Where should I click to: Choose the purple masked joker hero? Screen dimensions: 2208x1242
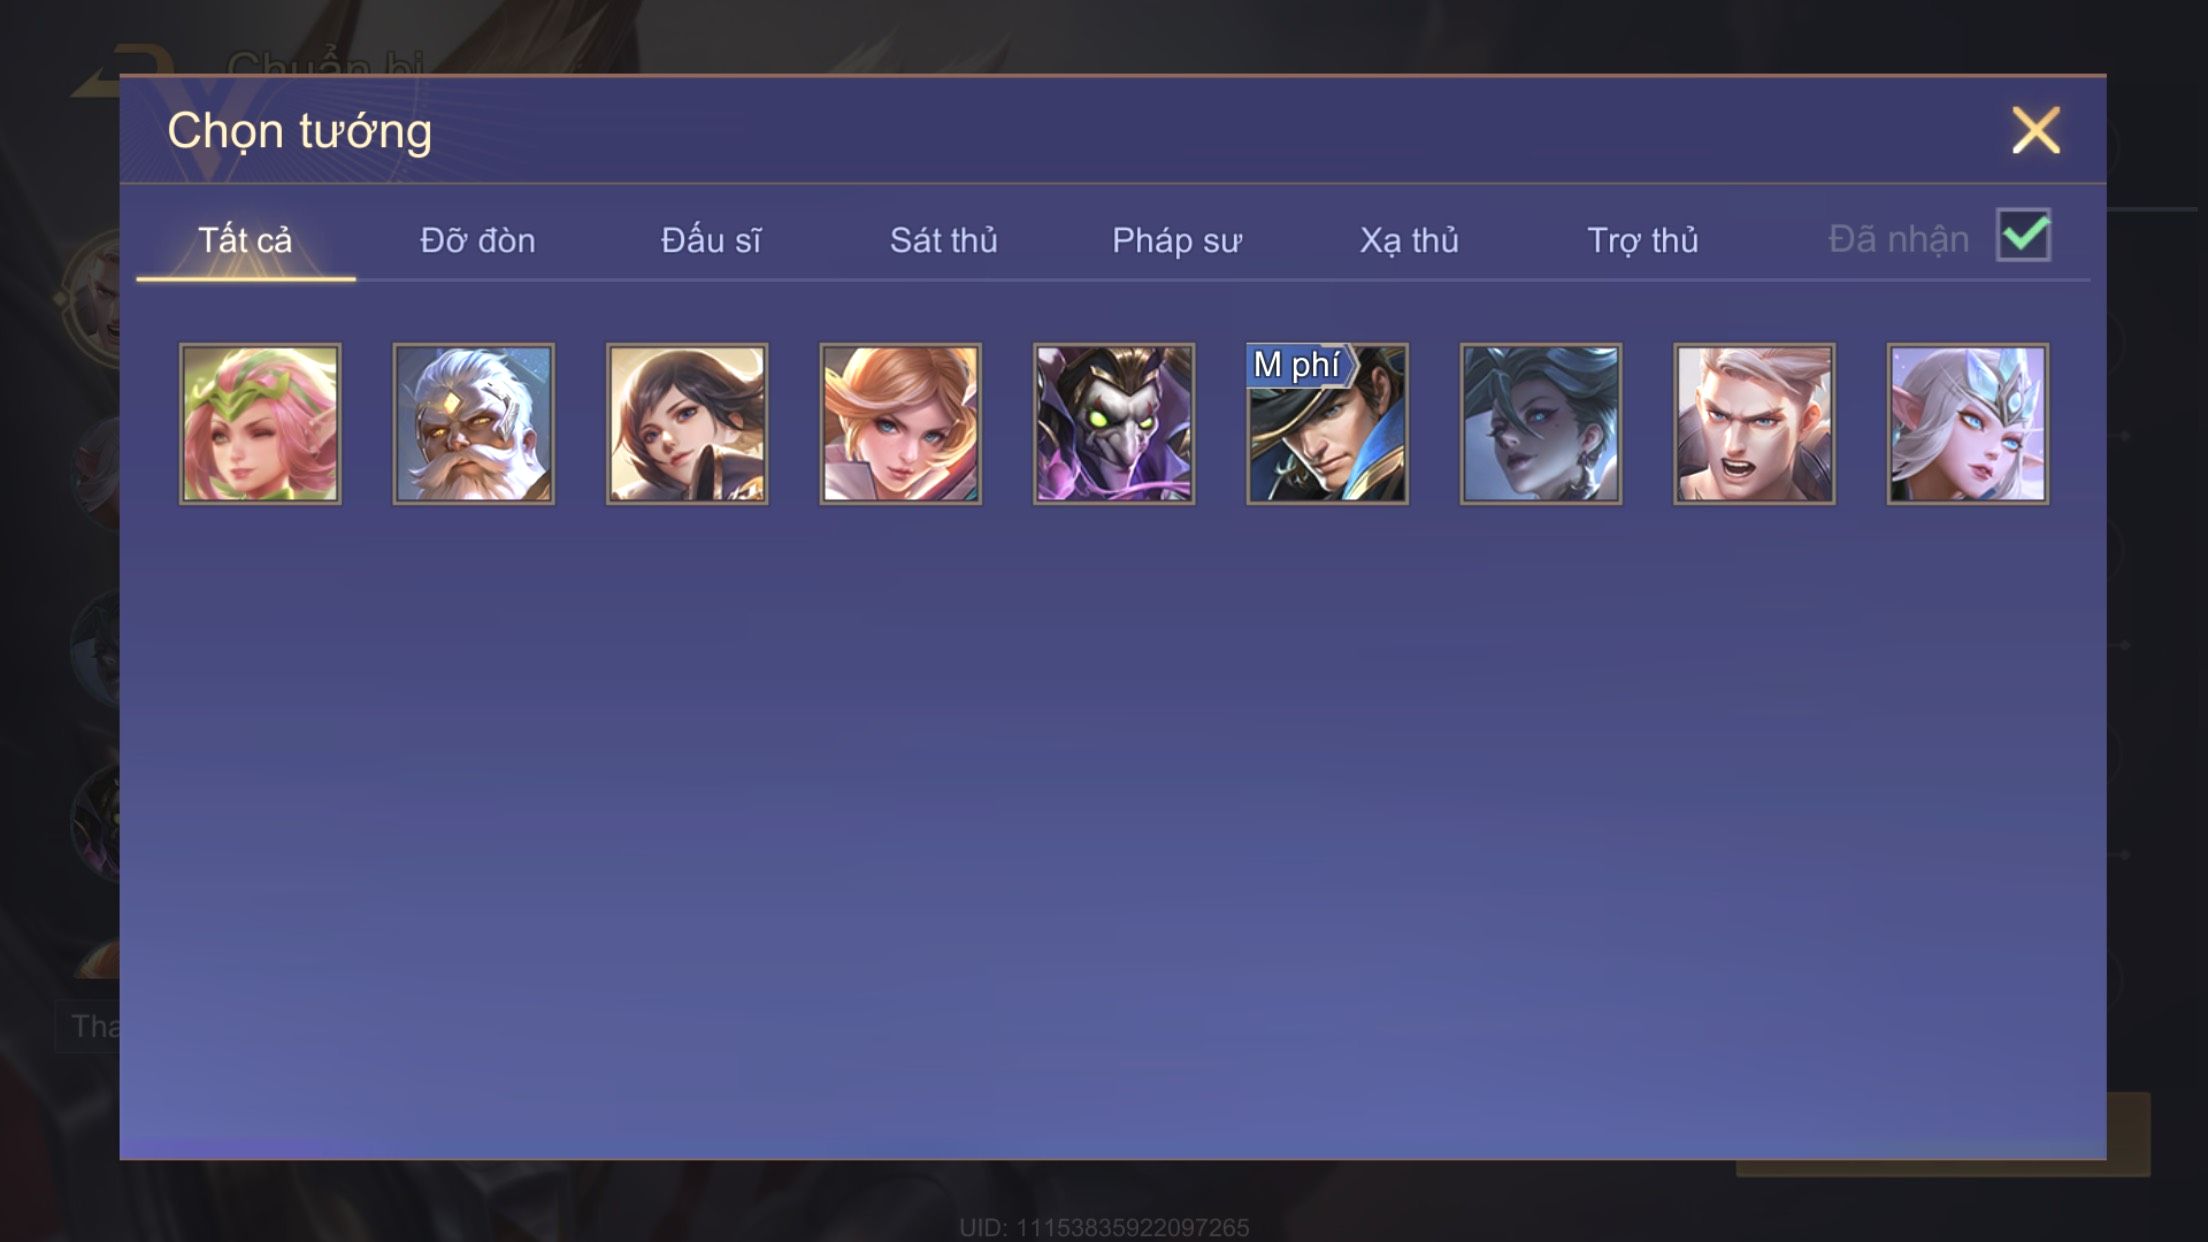1114,424
